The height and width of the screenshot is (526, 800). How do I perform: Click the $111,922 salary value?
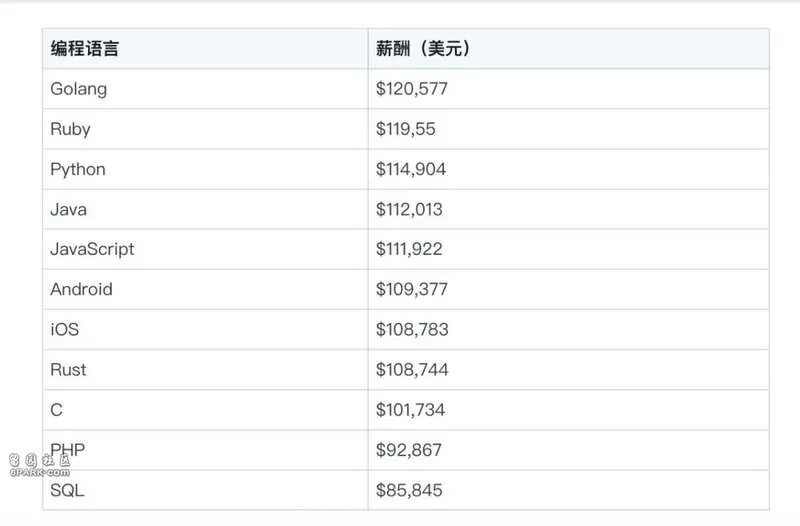tap(409, 249)
